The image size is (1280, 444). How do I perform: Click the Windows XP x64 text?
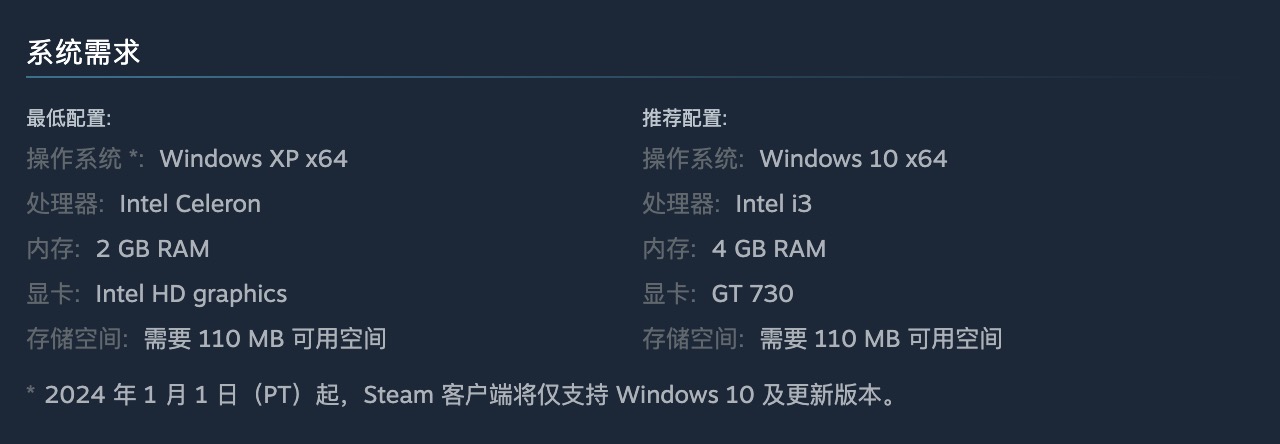tap(254, 158)
